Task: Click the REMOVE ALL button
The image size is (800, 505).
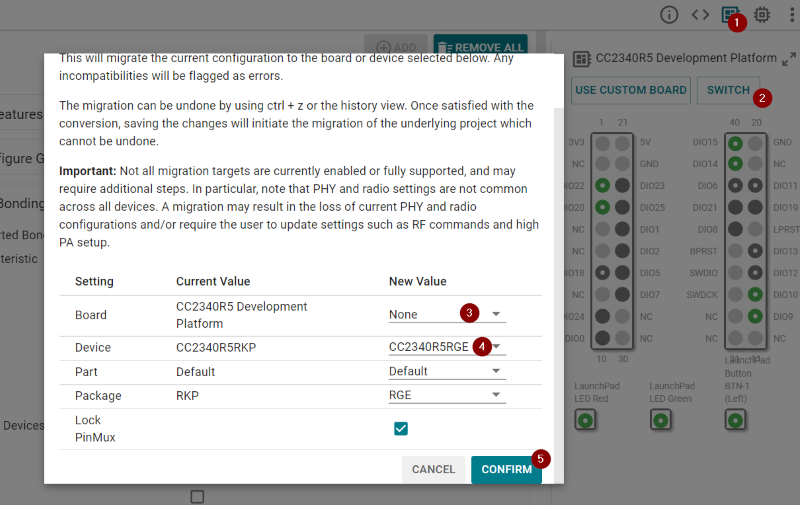Action: click(480, 47)
